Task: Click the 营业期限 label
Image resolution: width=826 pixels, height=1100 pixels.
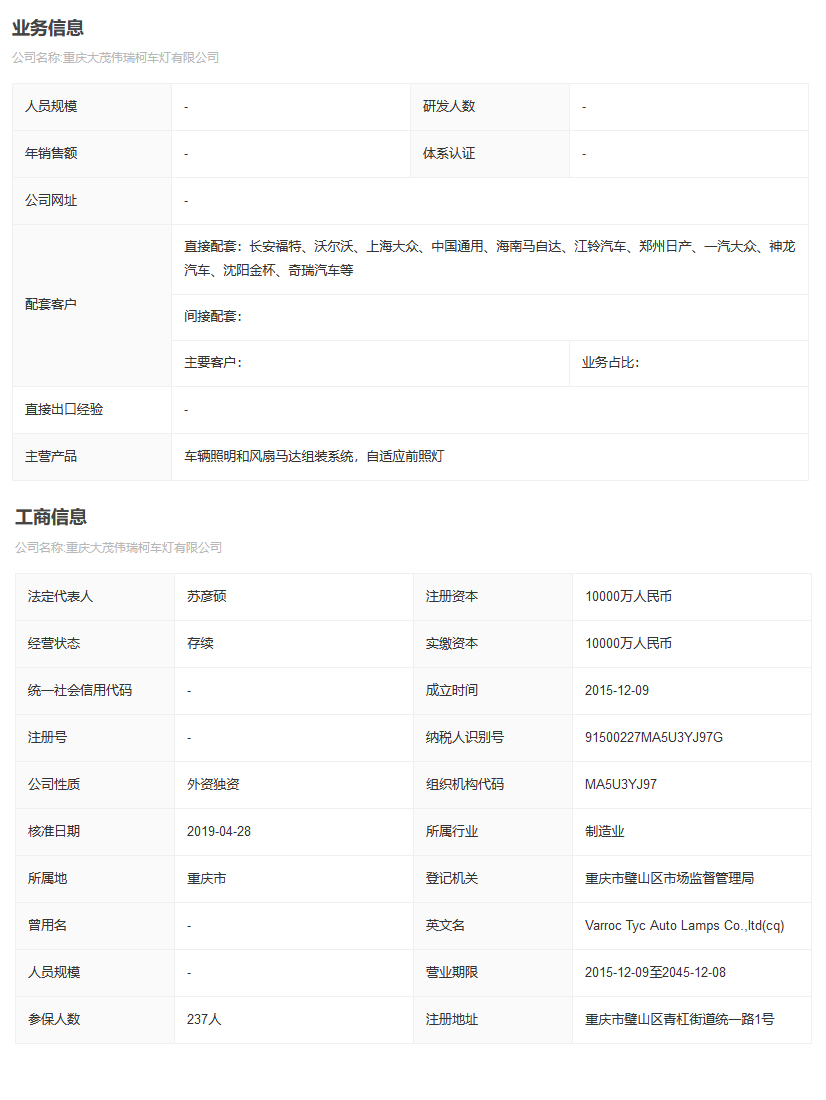Action: [451, 972]
